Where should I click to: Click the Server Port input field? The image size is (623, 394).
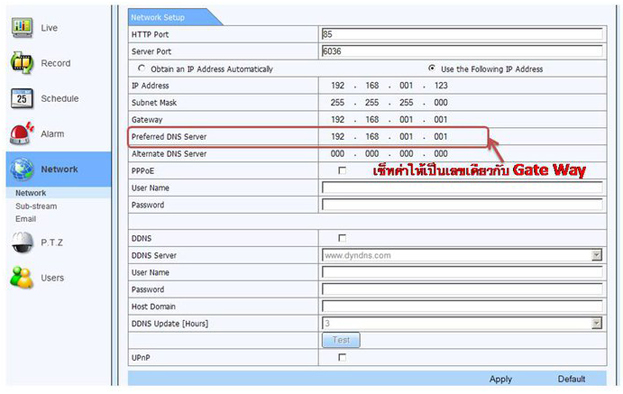click(x=462, y=51)
